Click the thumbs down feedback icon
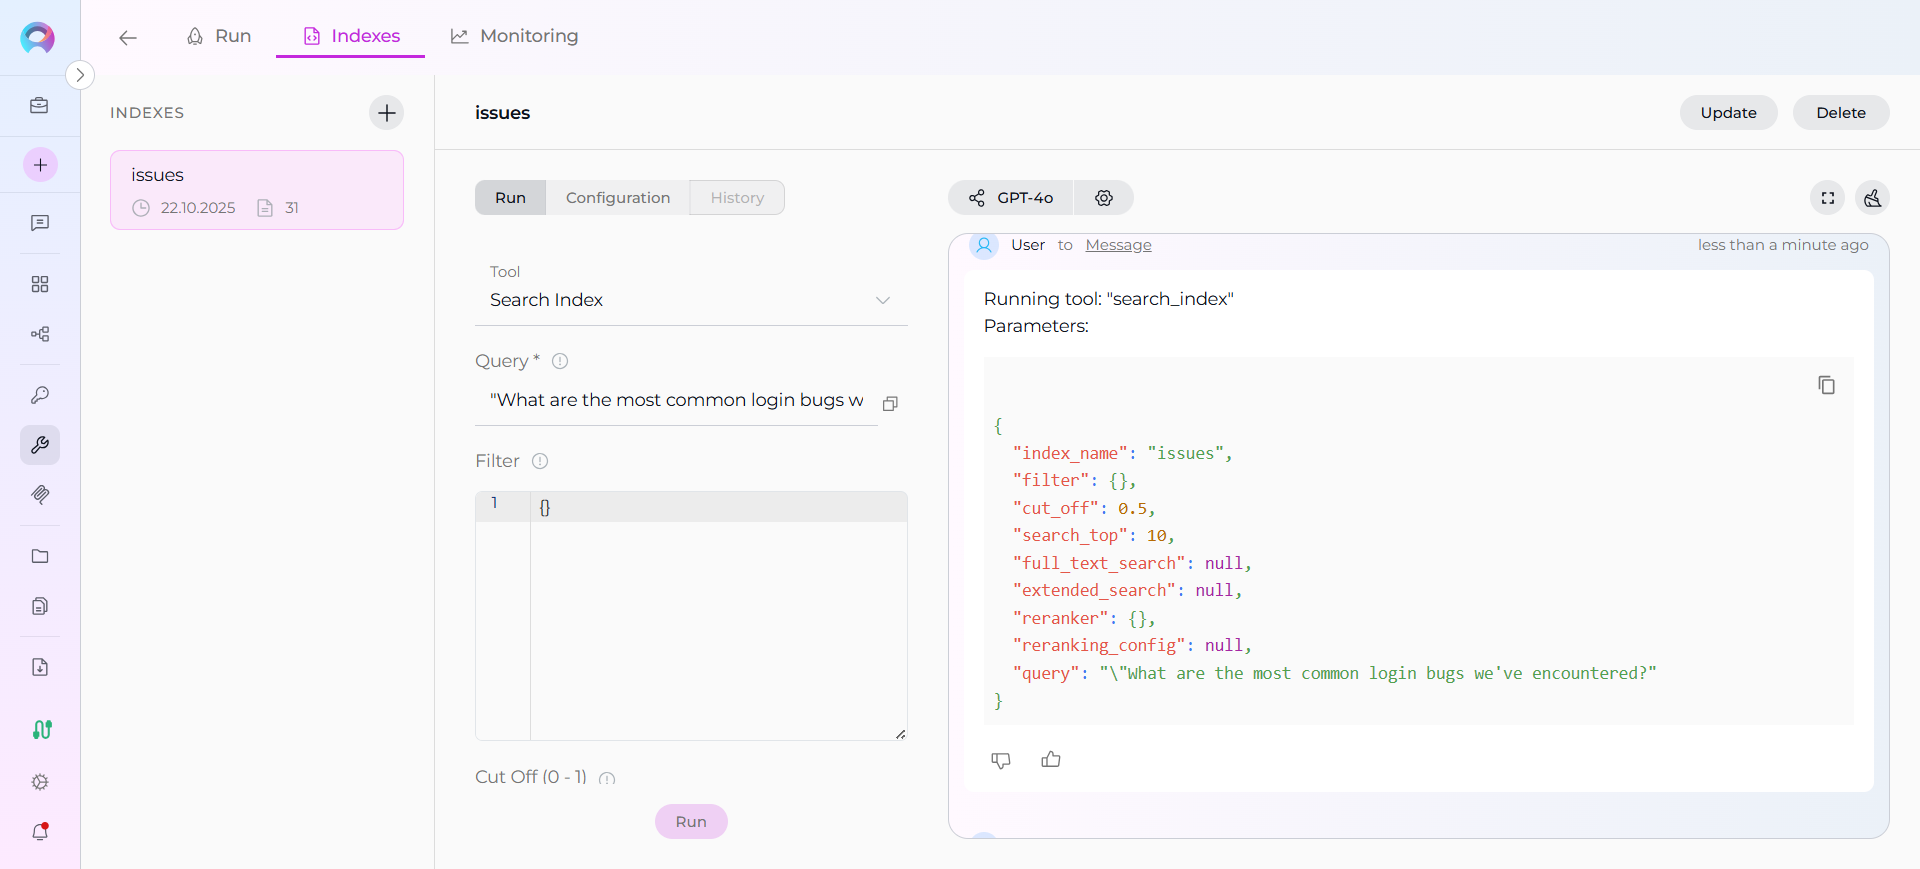Screen dimensions: 1920x869 click(x=1000, y=760)
